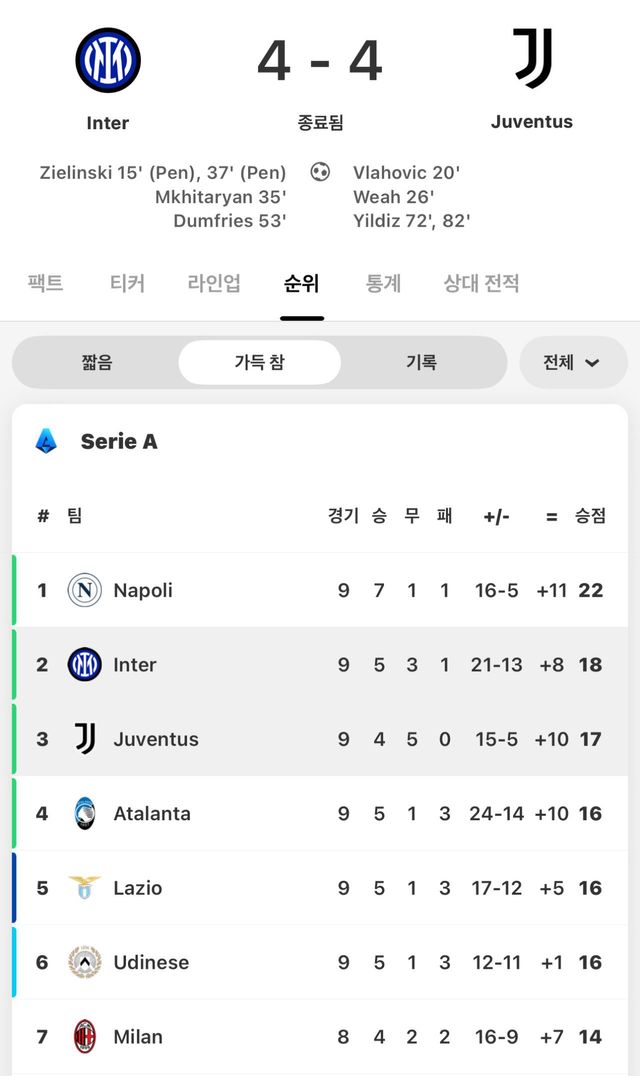The width and height of the screenshot is (640, 1076).
Task: Open Juventus row in the standings
Action: (x=156, y=739)
